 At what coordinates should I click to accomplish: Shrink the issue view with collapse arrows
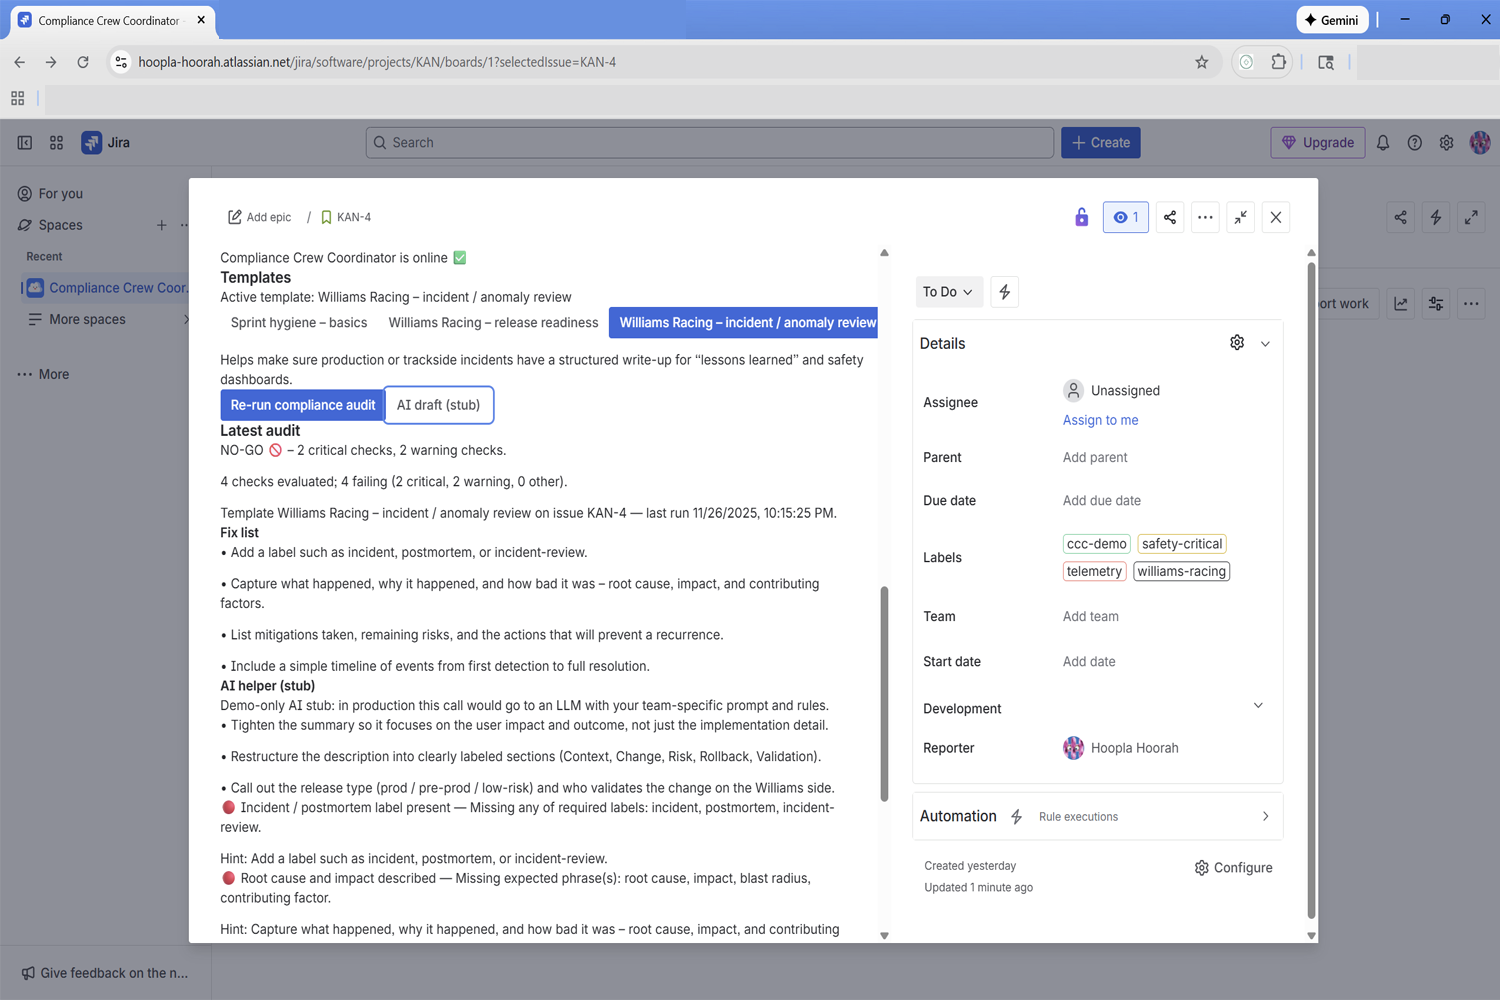[x=1241, y=217]
